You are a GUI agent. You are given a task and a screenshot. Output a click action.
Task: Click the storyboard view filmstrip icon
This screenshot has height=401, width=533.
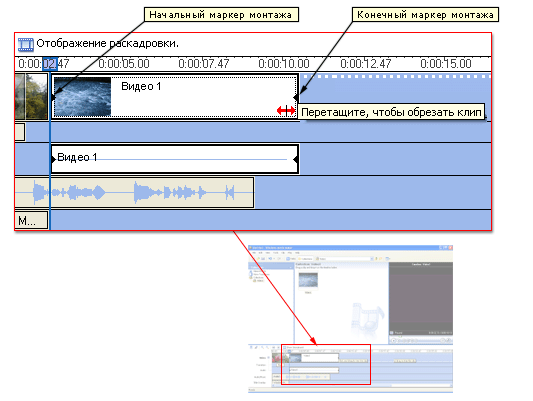[26, 44]
